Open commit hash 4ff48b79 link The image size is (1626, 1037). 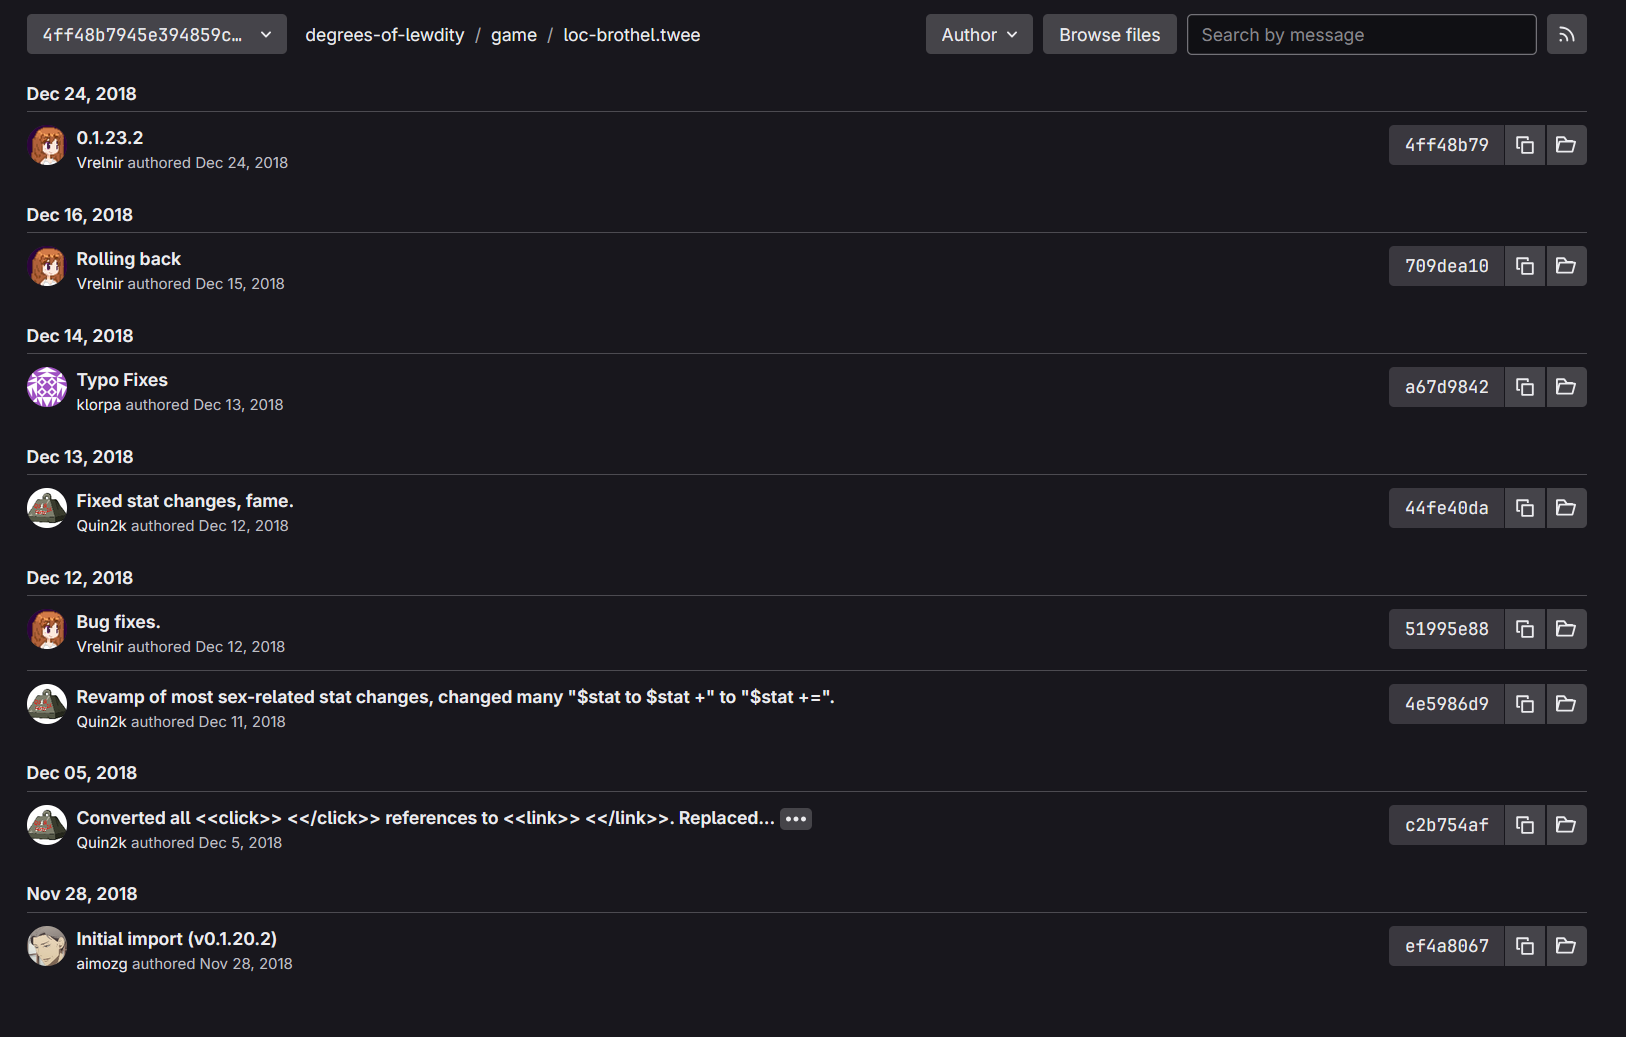pyautogui.click(x=1446, y=145)
